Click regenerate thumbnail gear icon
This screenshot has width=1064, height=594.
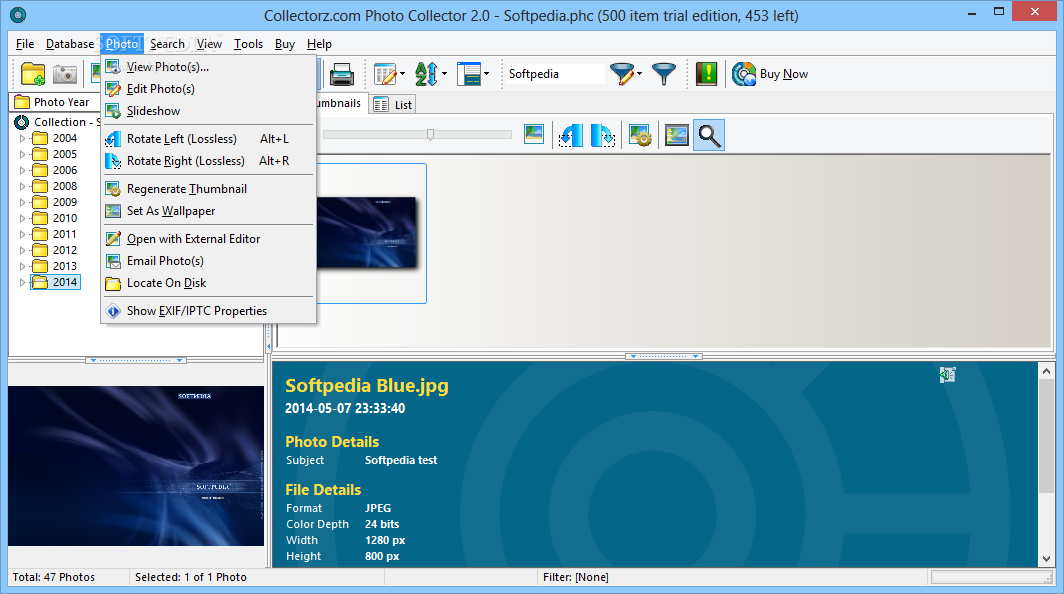point(640,135)
